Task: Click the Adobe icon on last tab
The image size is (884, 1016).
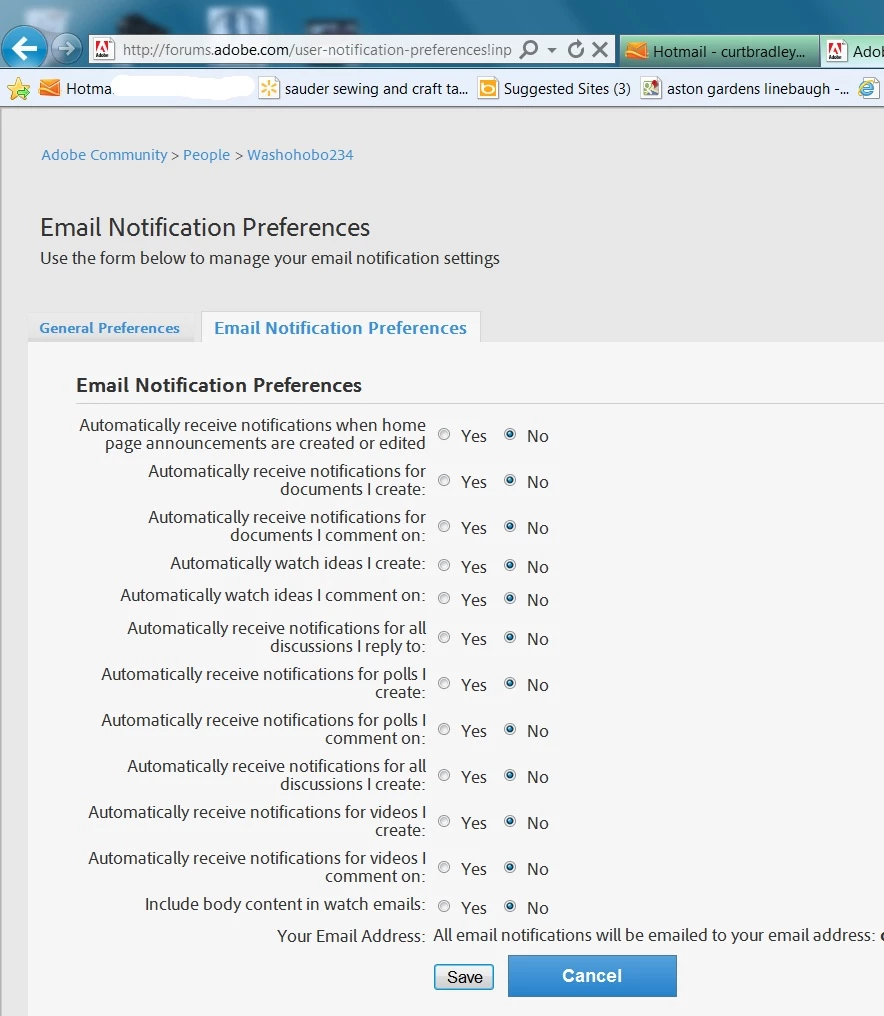Action: (x=835, y=51)
